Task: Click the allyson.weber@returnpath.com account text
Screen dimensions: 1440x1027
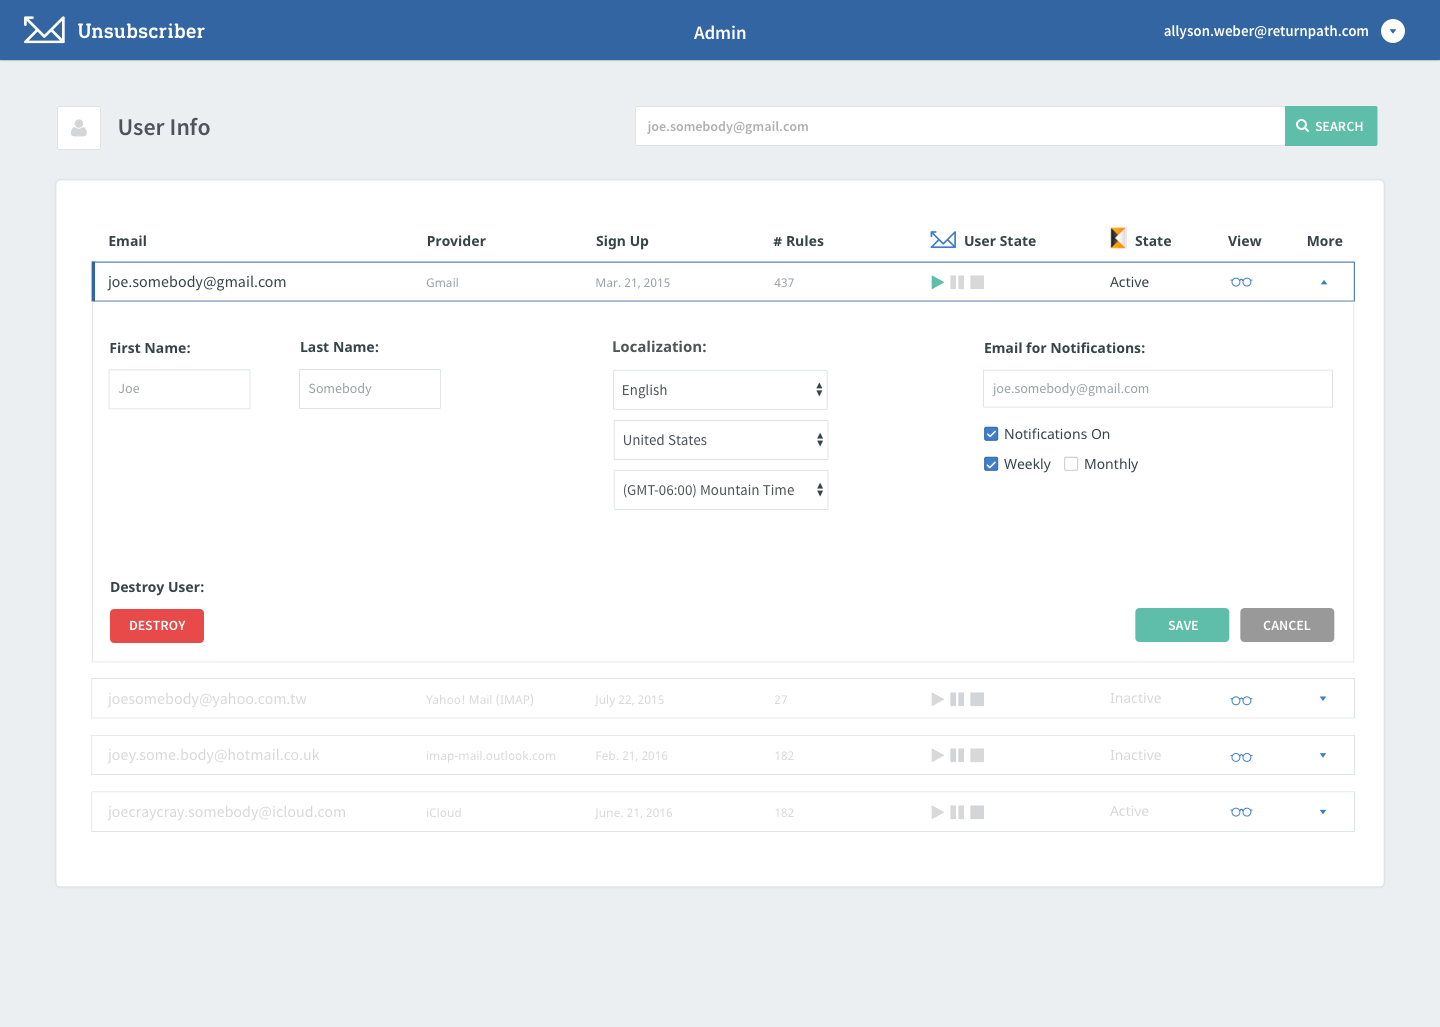Action: [1266, 31]
